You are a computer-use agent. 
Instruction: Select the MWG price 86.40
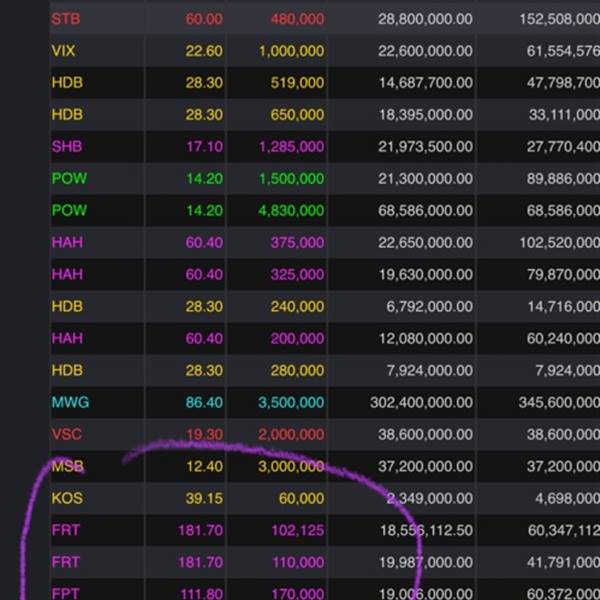point(204,402)
